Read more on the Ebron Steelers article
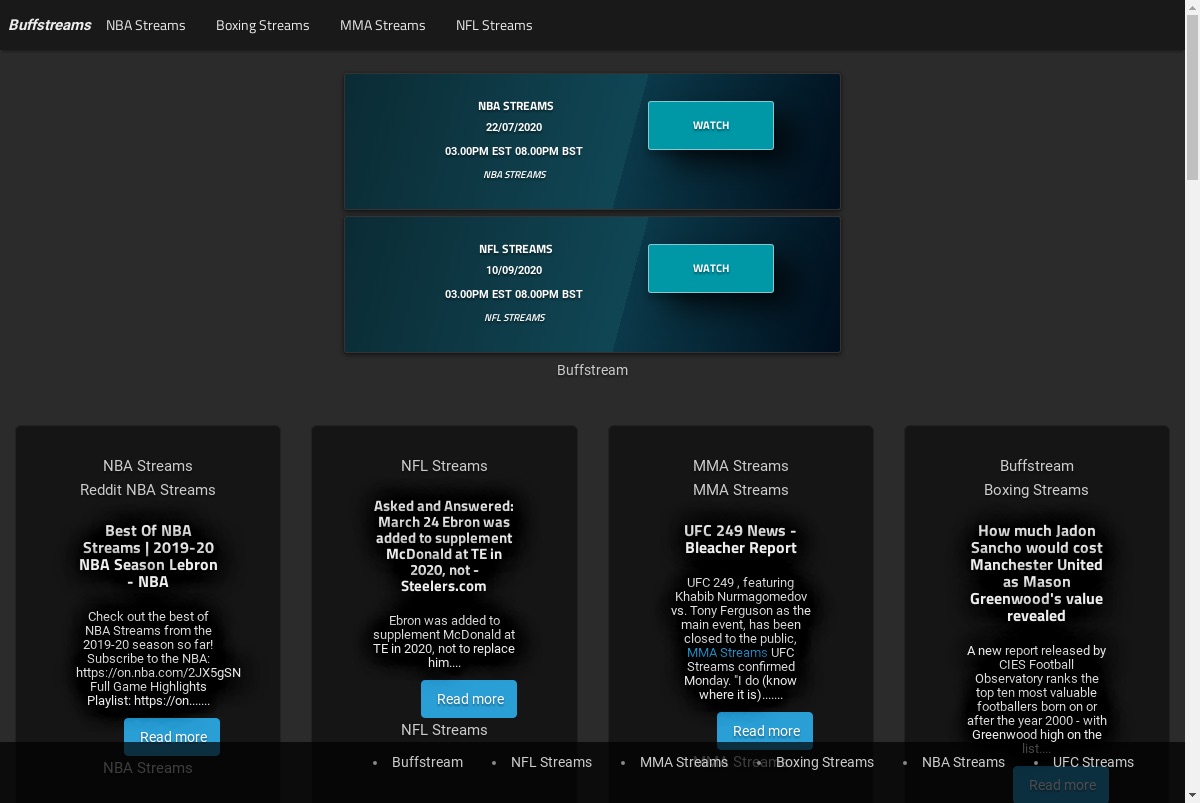Screen dimensions: 1200x803 coord(469,699)
